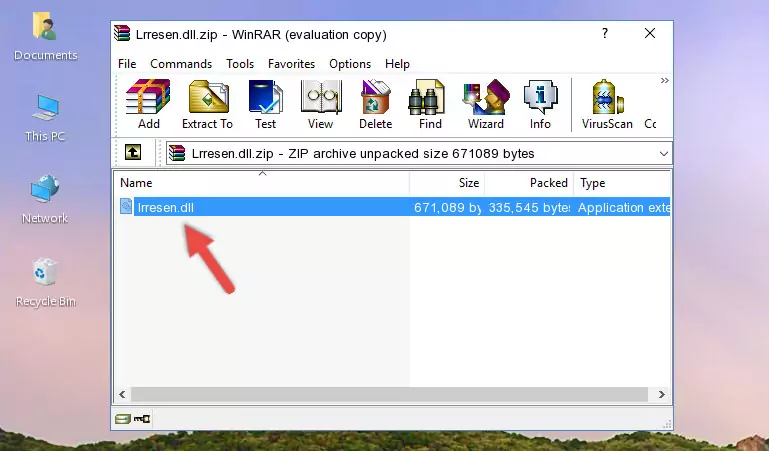Click the Add toolbar icon
The height and width of the screenshot is (451, 769).
[x=148, y=105]
